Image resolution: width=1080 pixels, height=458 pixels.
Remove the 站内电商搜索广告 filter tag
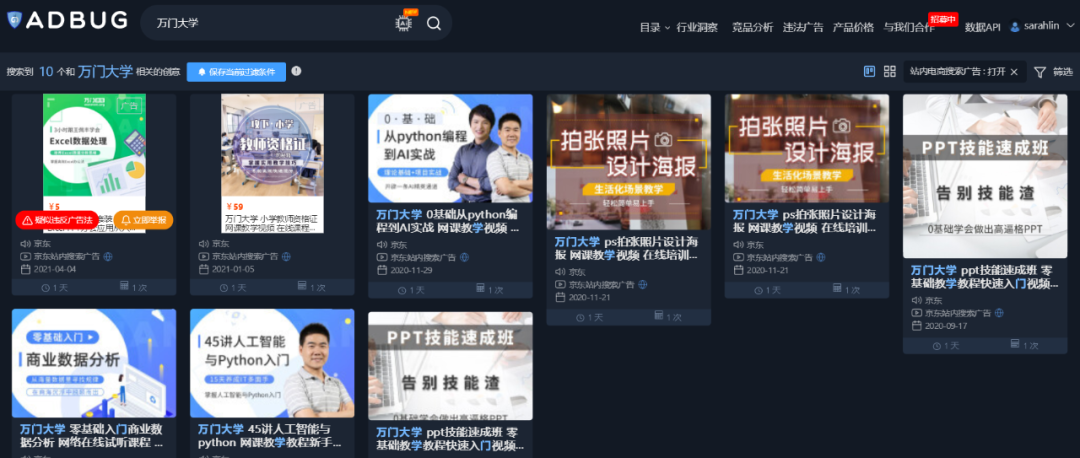click(1014, 72)
